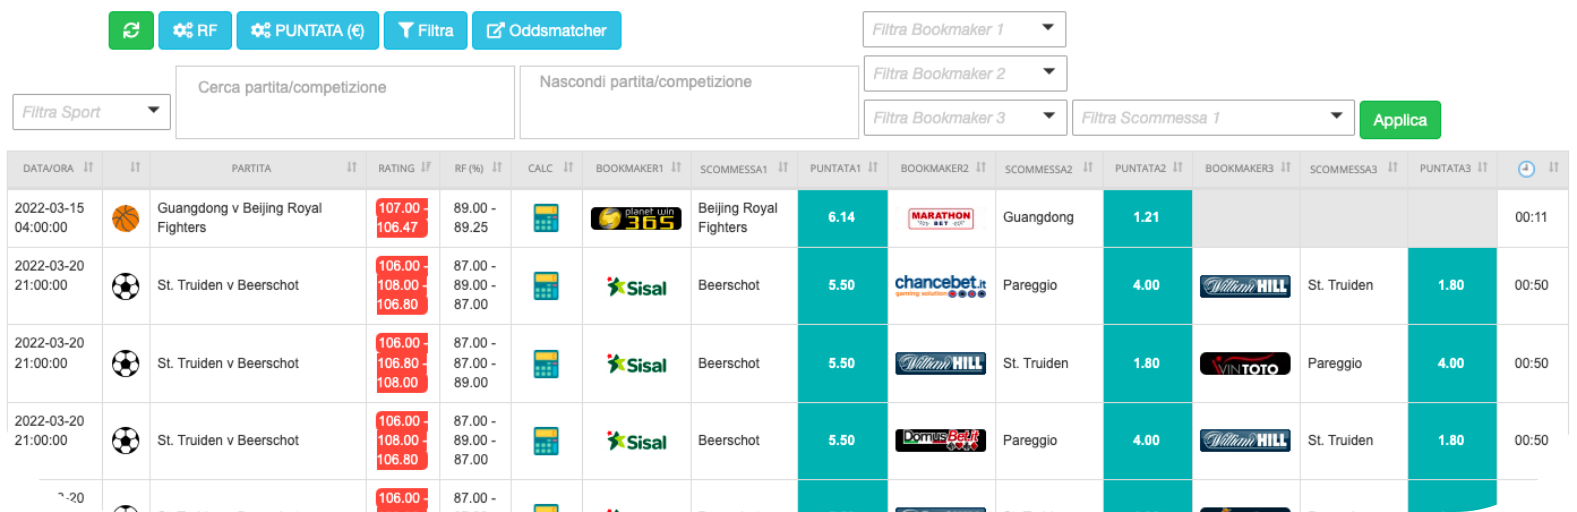
Task: Click the Planetwin365 bookmaker logo
Action: click(636, 218)
